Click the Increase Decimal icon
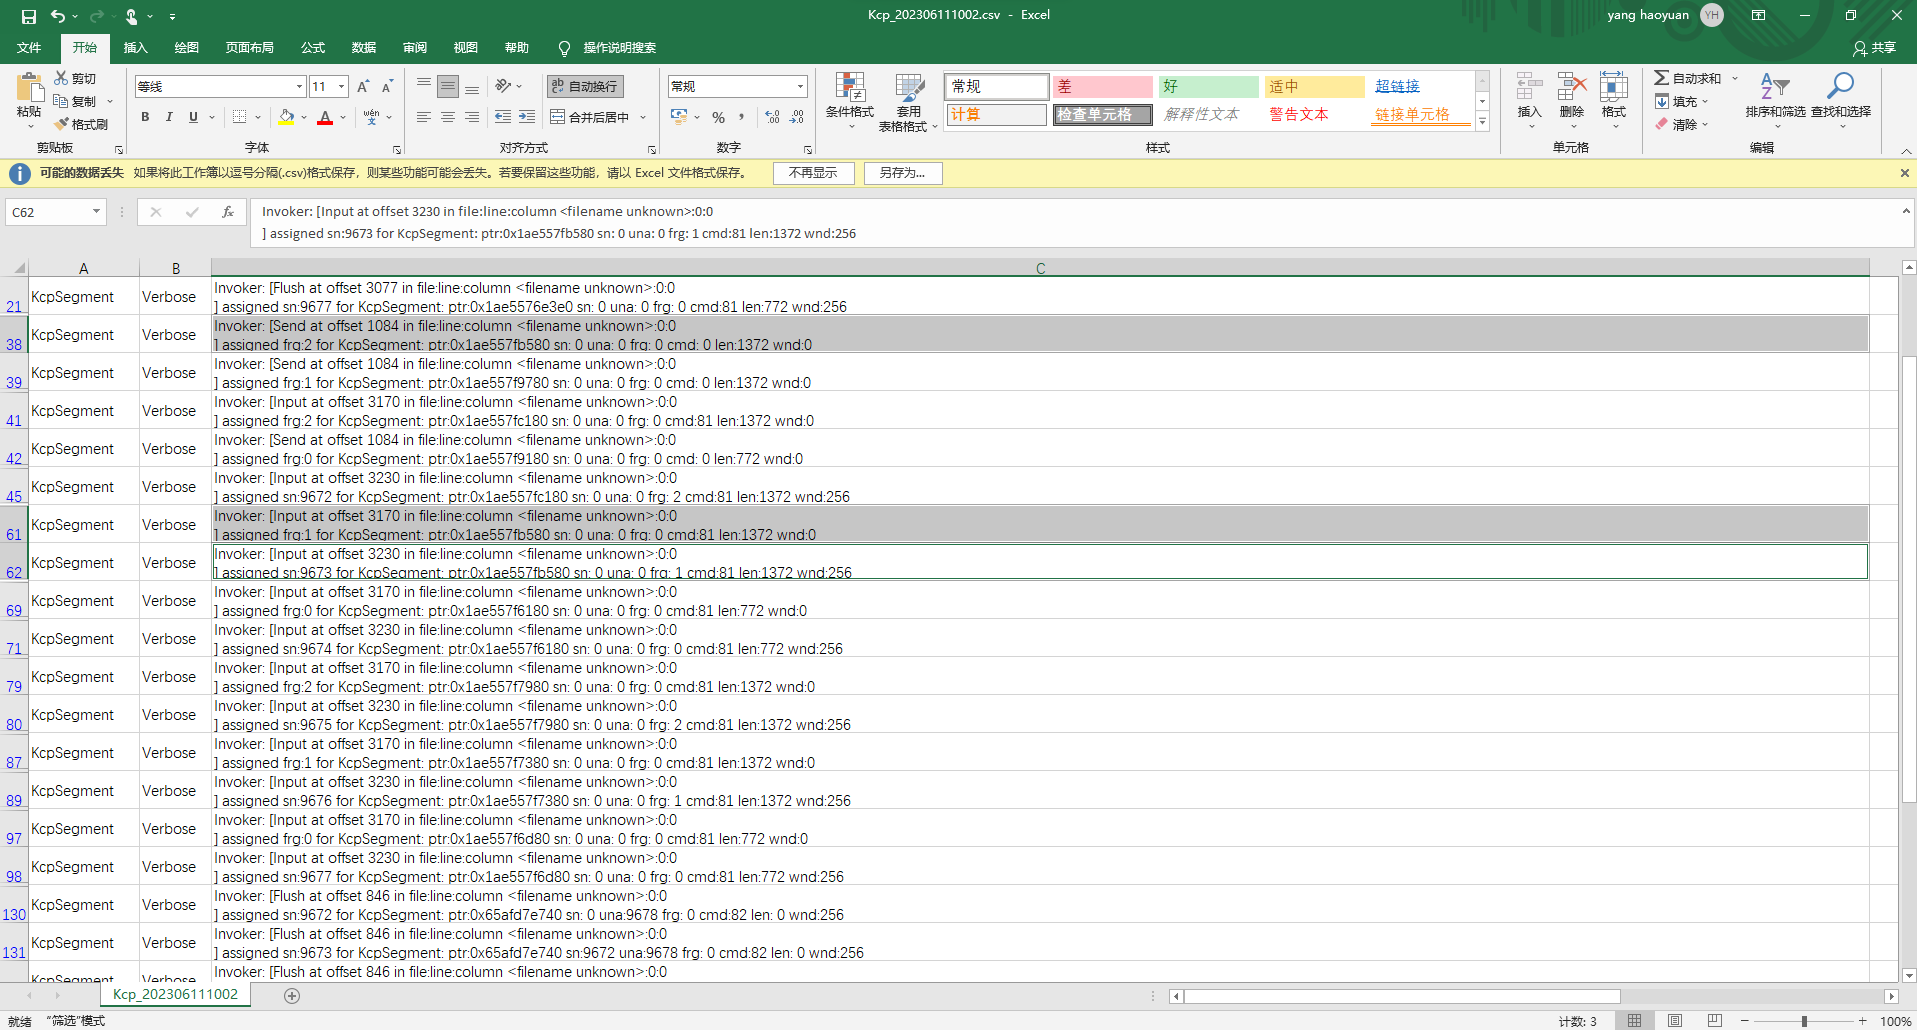This screenshot has height=1030, width=1917. point(771,117)
